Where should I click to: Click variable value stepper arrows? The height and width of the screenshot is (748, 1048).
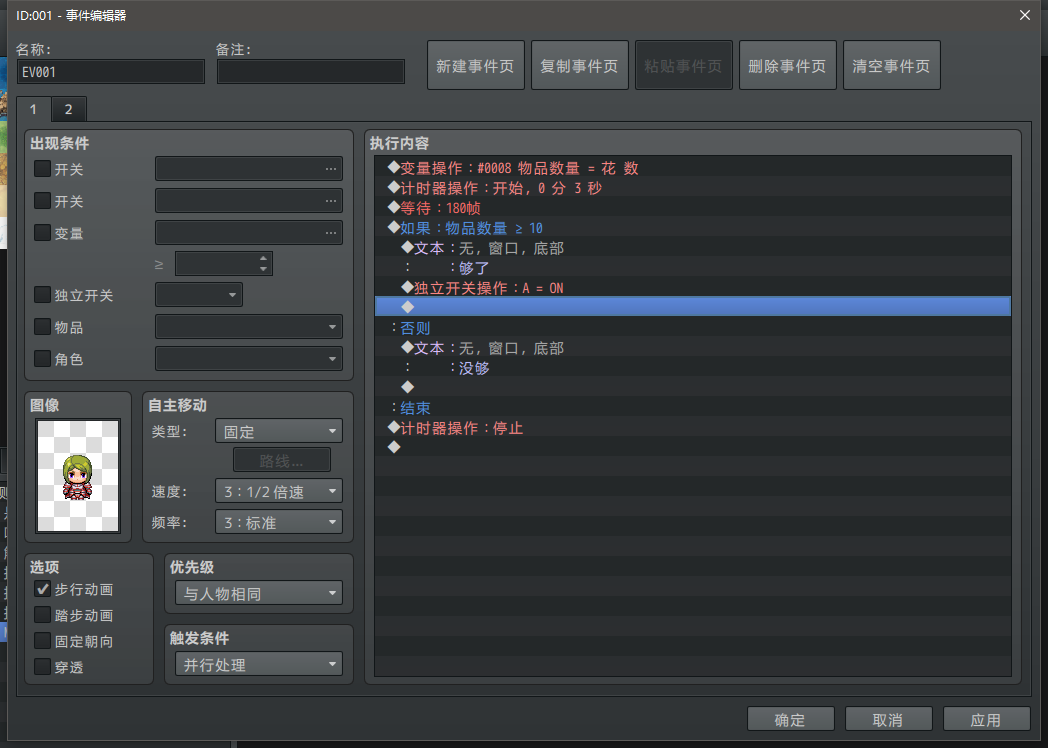coord(263,263)
